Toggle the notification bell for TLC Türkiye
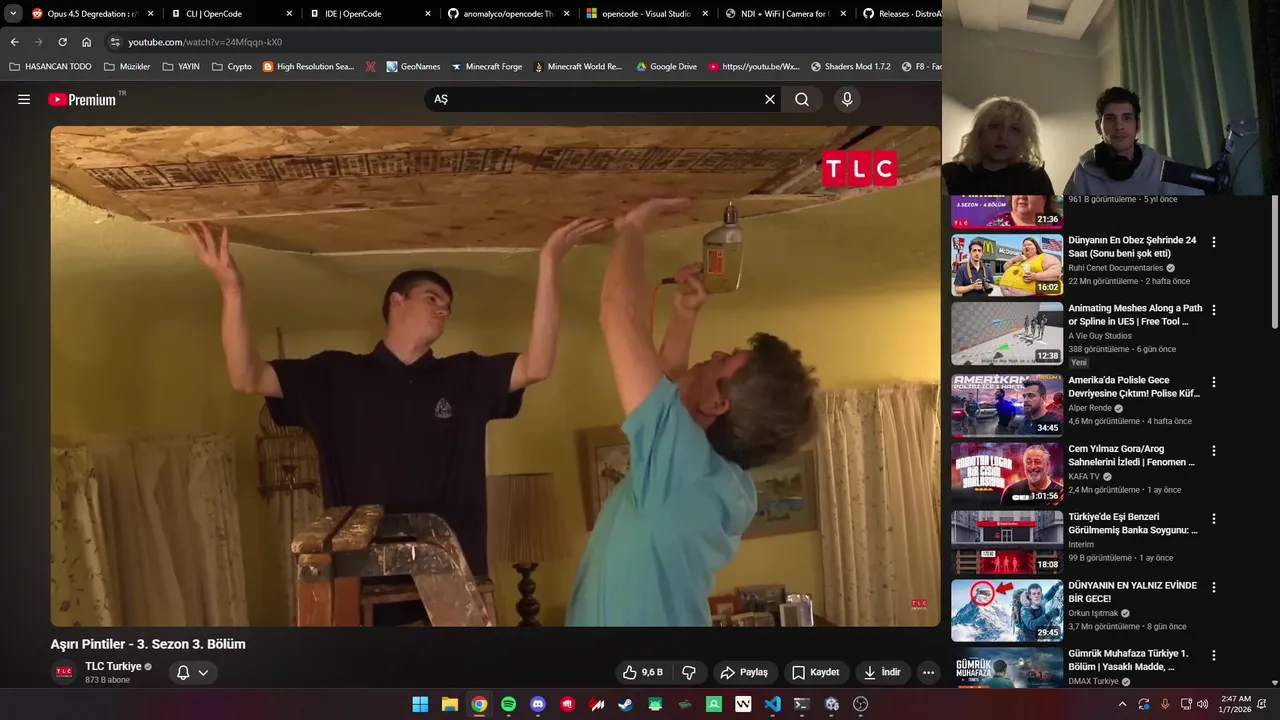Image resolution: width=1280 pixels, height=720 pixels. 183,672
